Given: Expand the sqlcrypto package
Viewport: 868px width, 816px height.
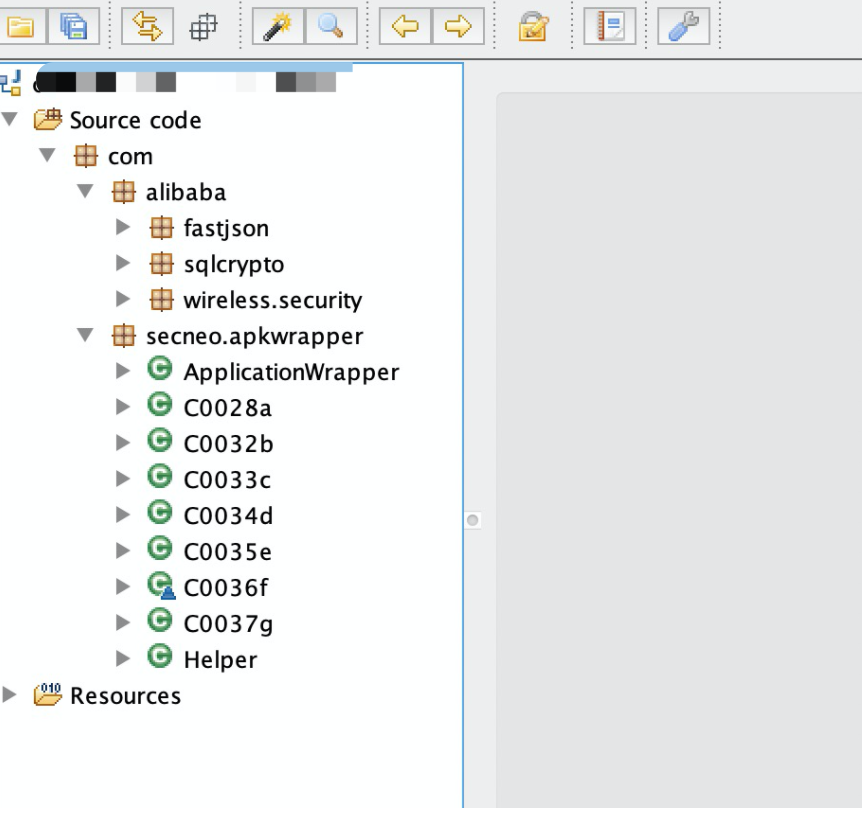Looking at the screenshot, I should [x=123, y=263].
